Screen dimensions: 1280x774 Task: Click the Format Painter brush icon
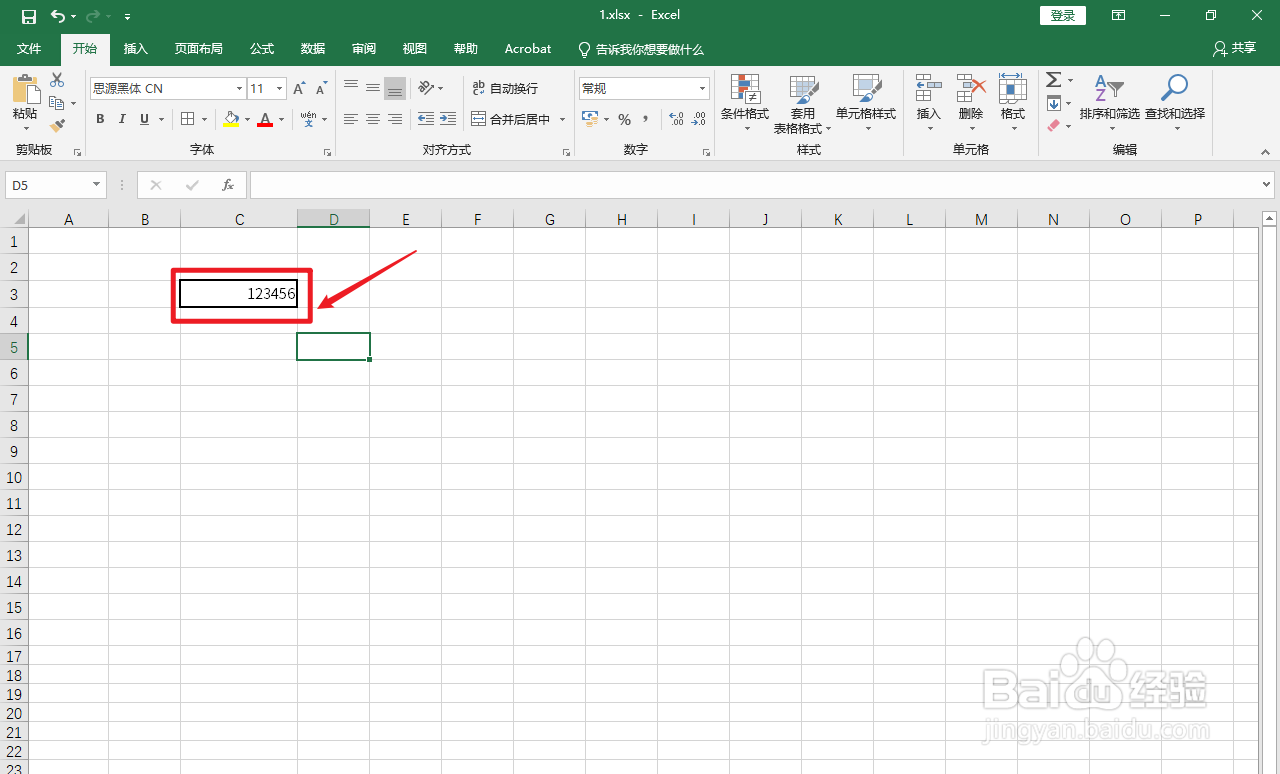coord(57,126)
